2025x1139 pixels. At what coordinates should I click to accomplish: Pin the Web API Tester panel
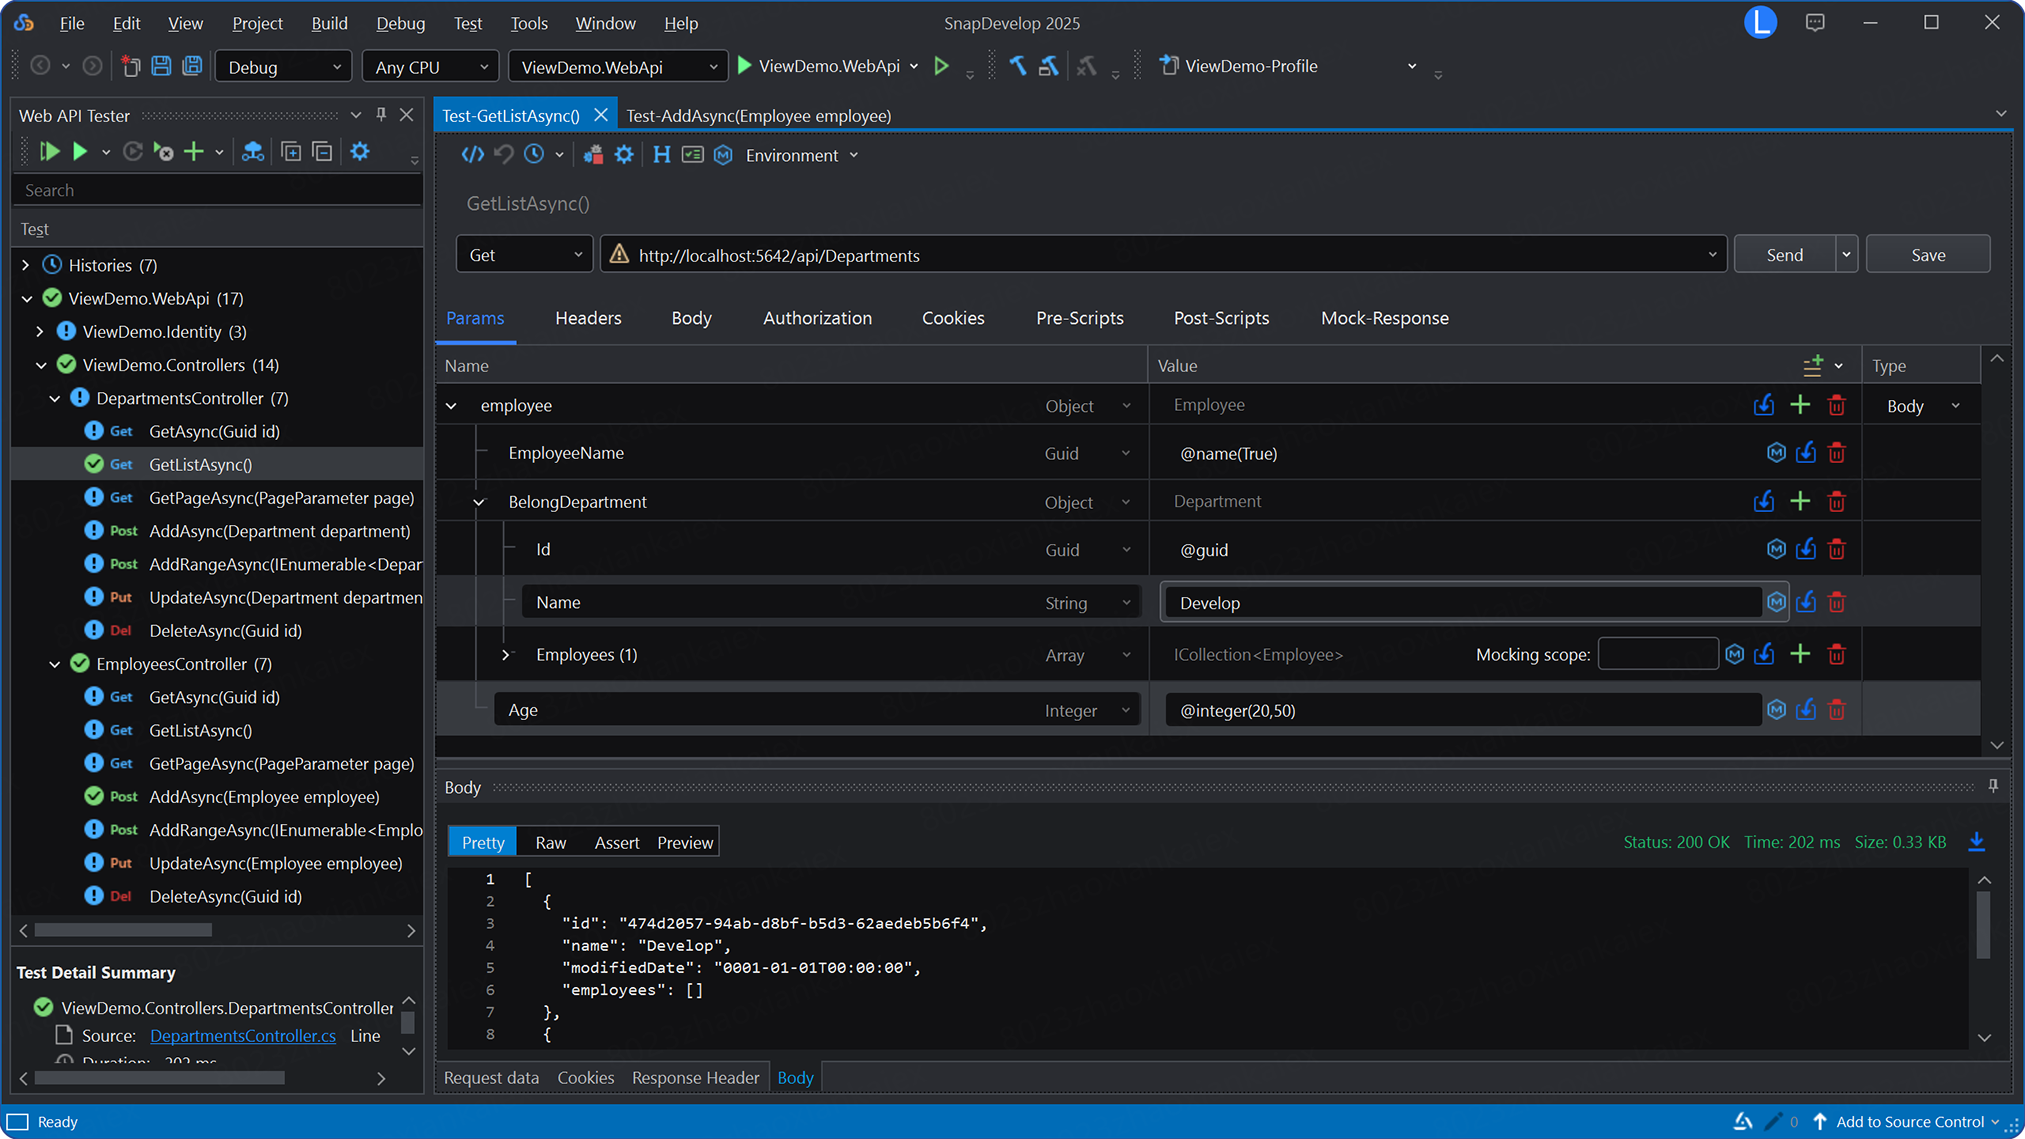tap(381, 115)
